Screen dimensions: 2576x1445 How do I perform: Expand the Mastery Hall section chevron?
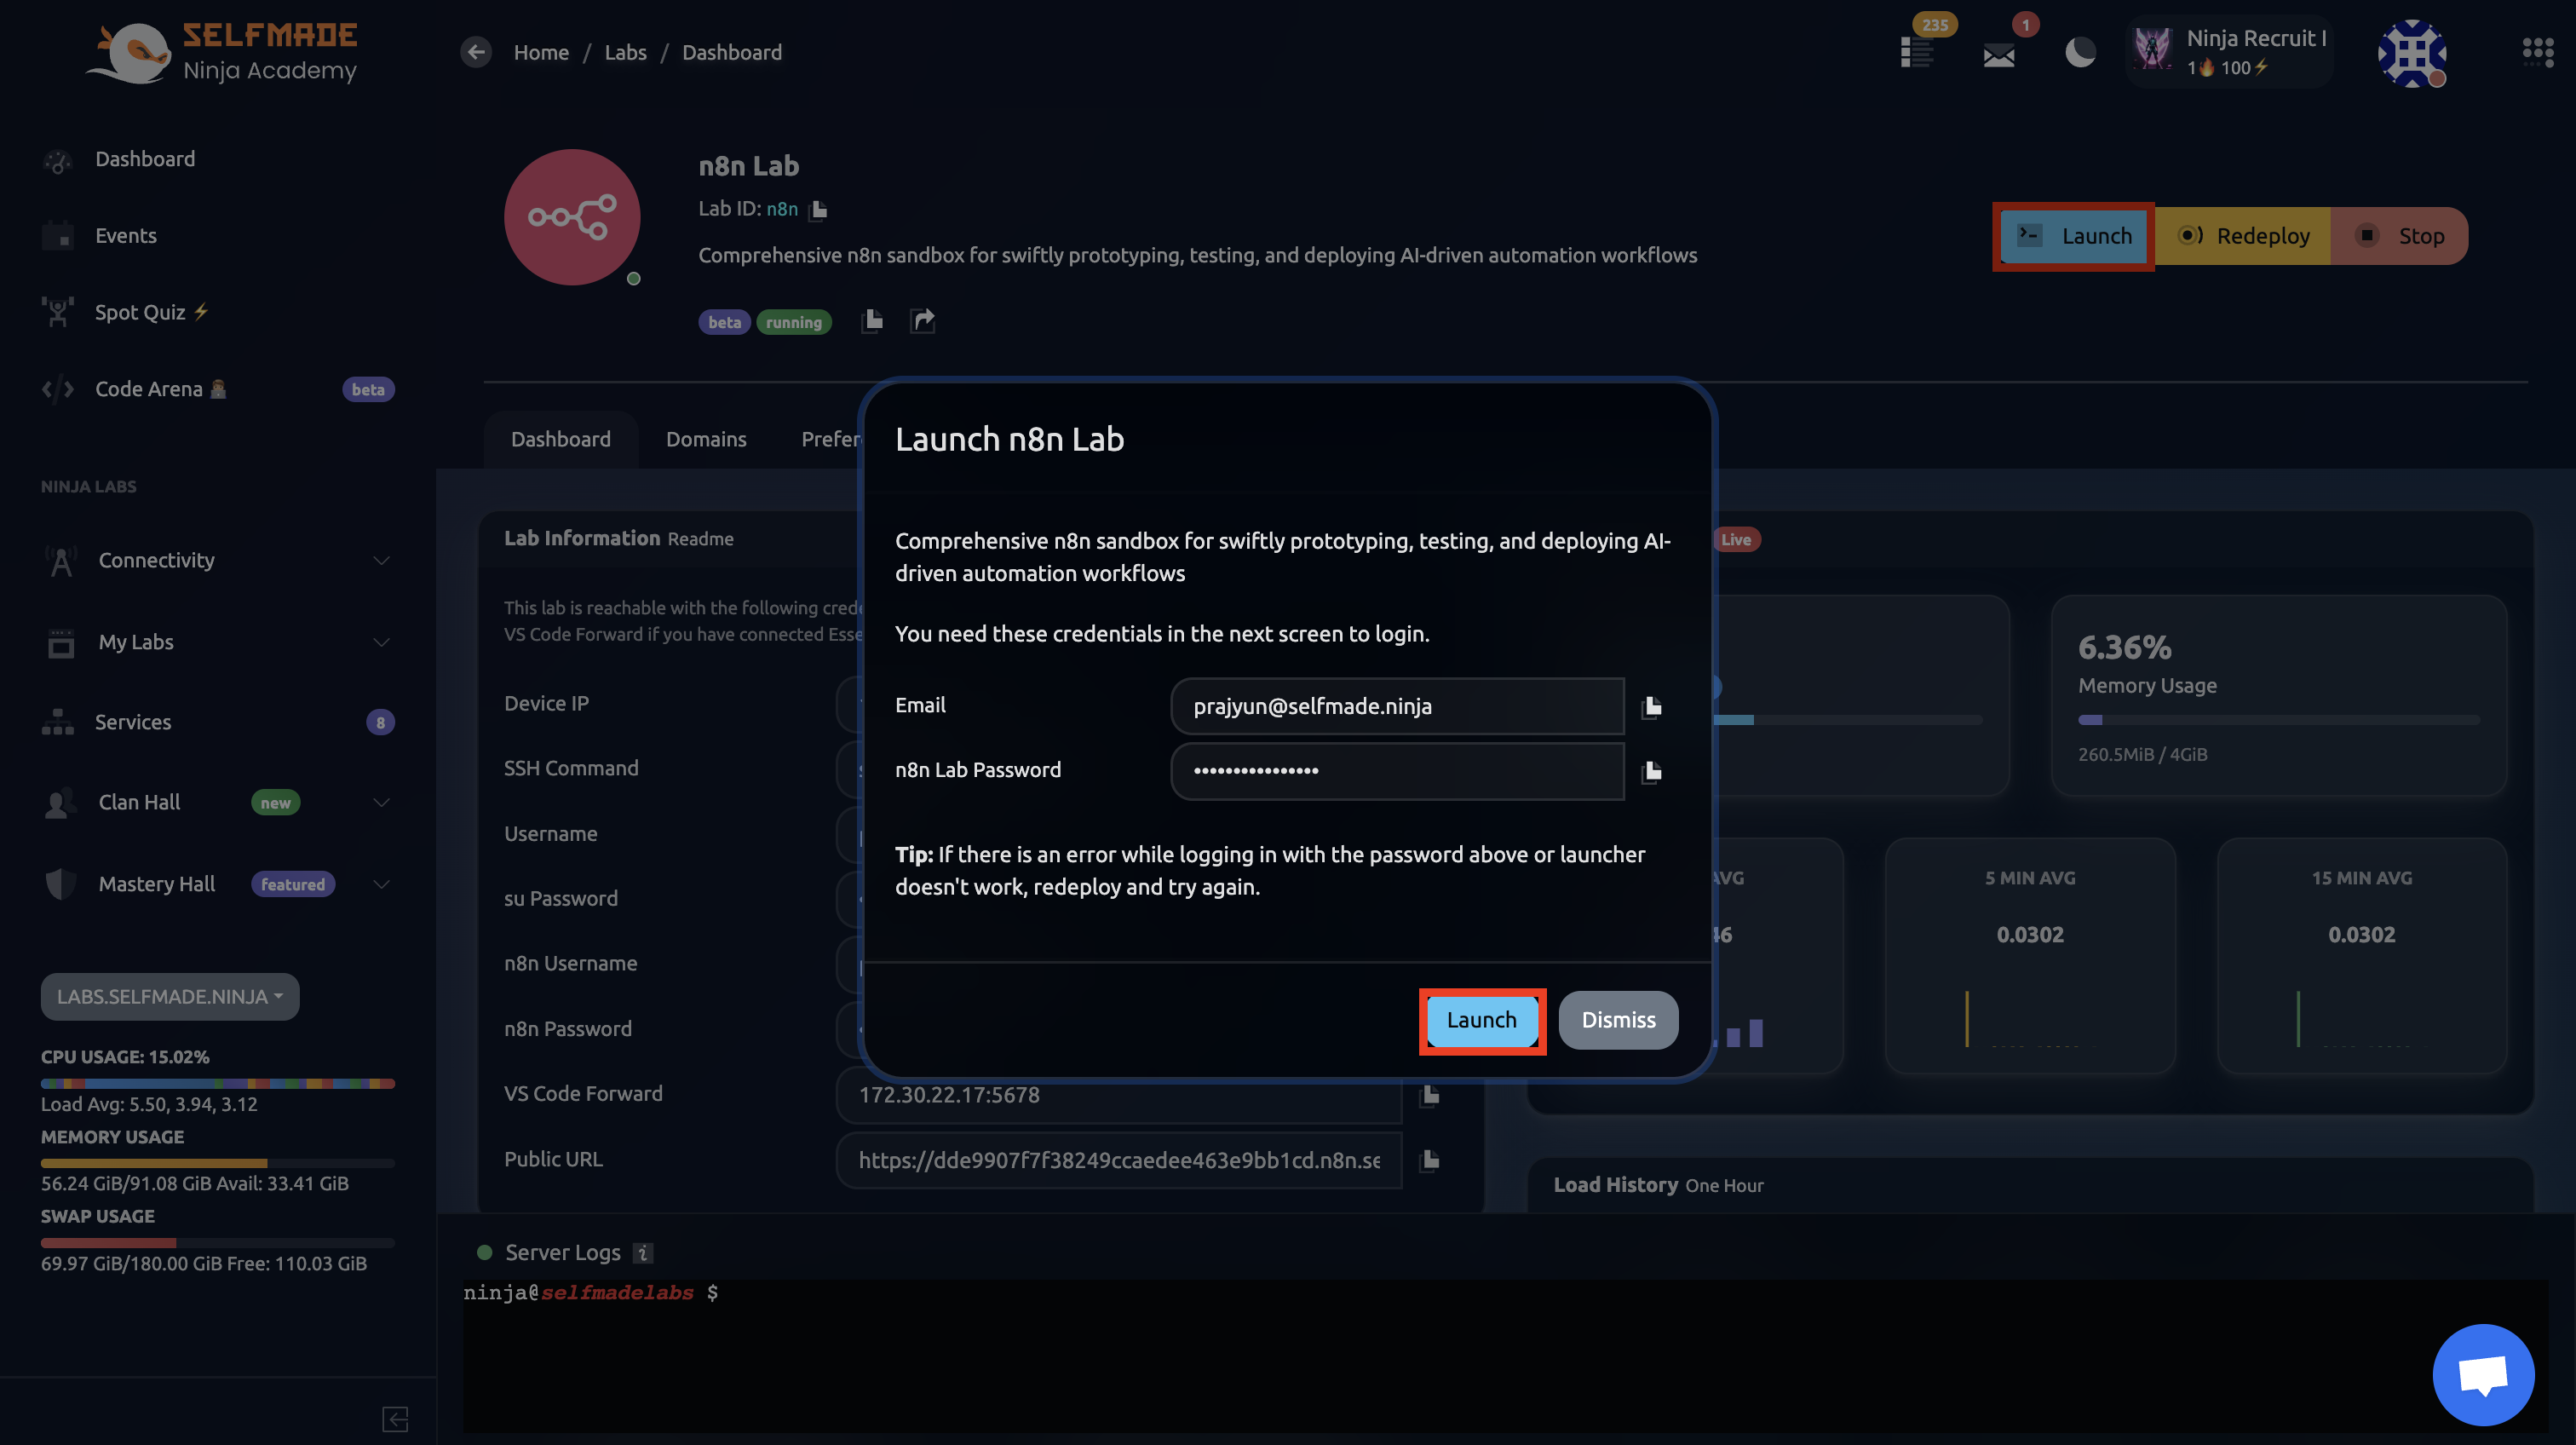coord(381,884)
